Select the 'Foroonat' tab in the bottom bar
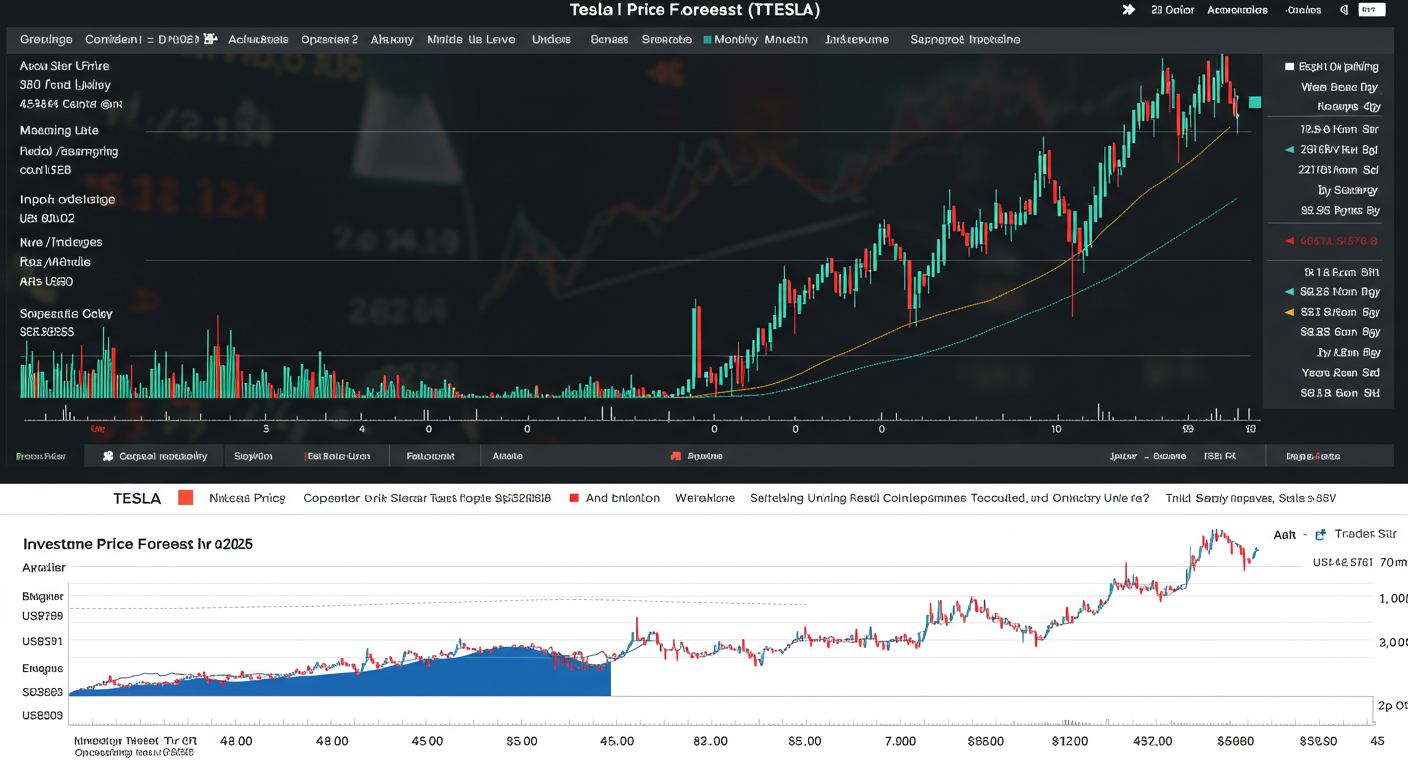1408x768 pixels. point(430,456)
